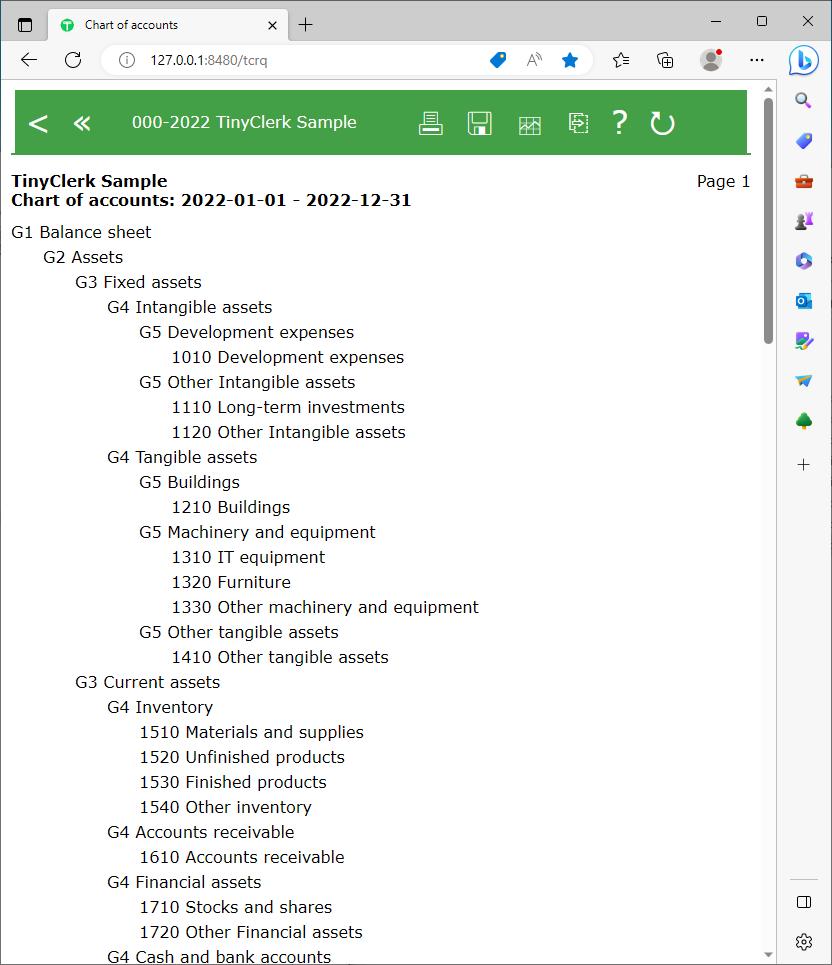Viewport: 832px width, 965px height.
Task: Click the 000-2022 TinyClerk Sample title
Action: 244,122
